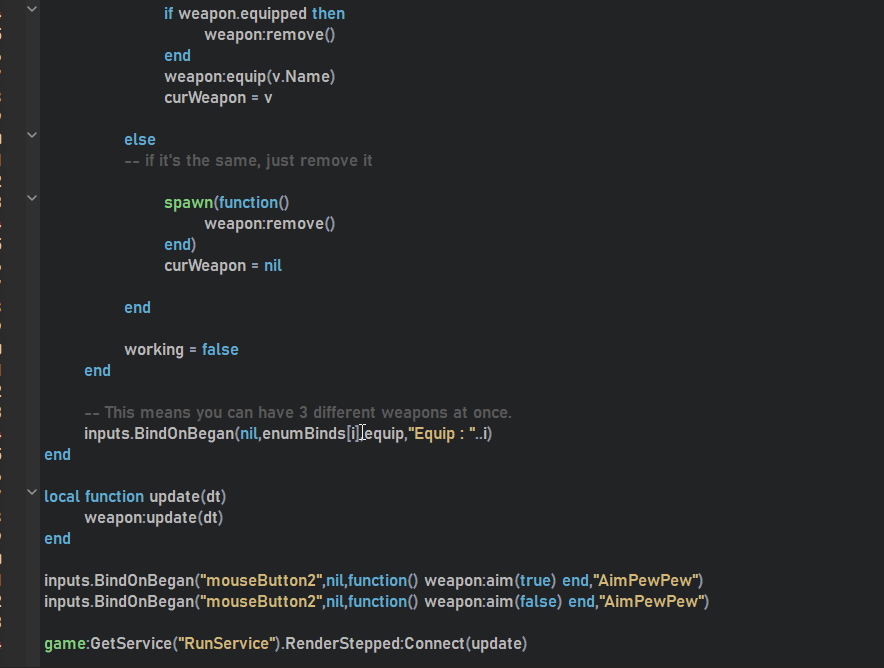The image size is (884, 668).
Task: Click the 'curWeapon = v' line
Action: tap(218, 98)
